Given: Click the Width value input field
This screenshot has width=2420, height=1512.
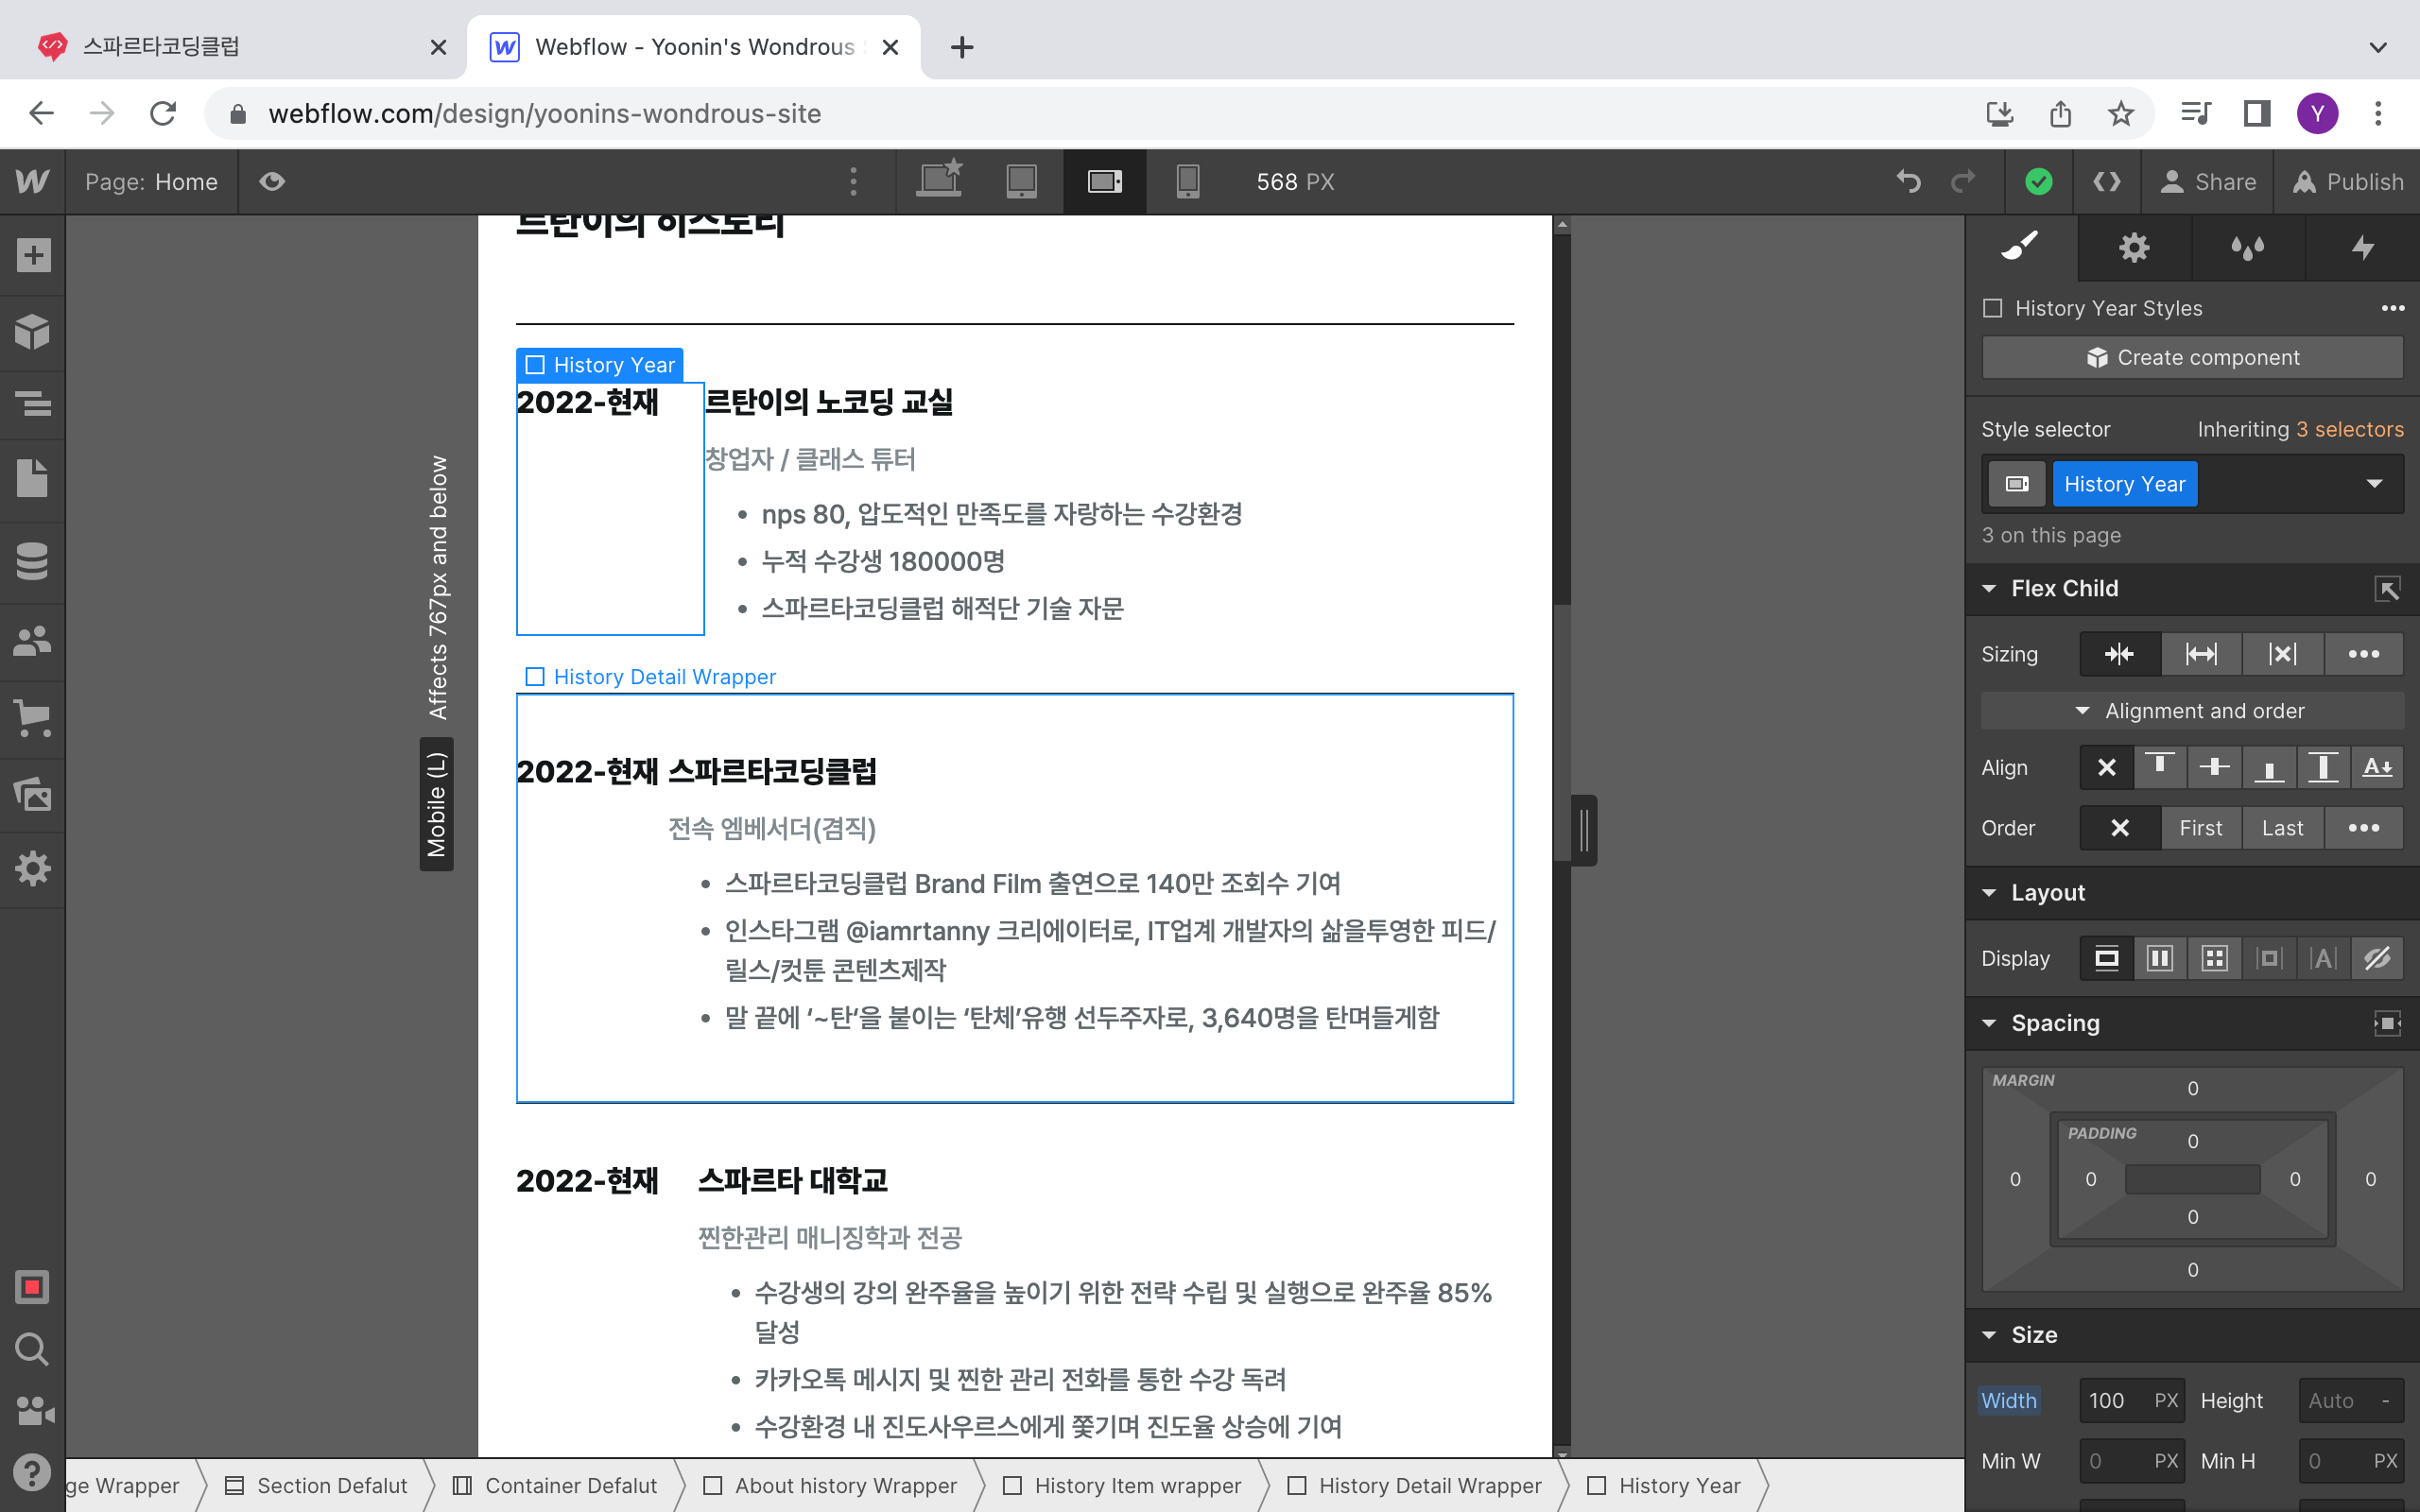Looking at the screenshot, I should pyautogui.click(x=2132, y=1400).
